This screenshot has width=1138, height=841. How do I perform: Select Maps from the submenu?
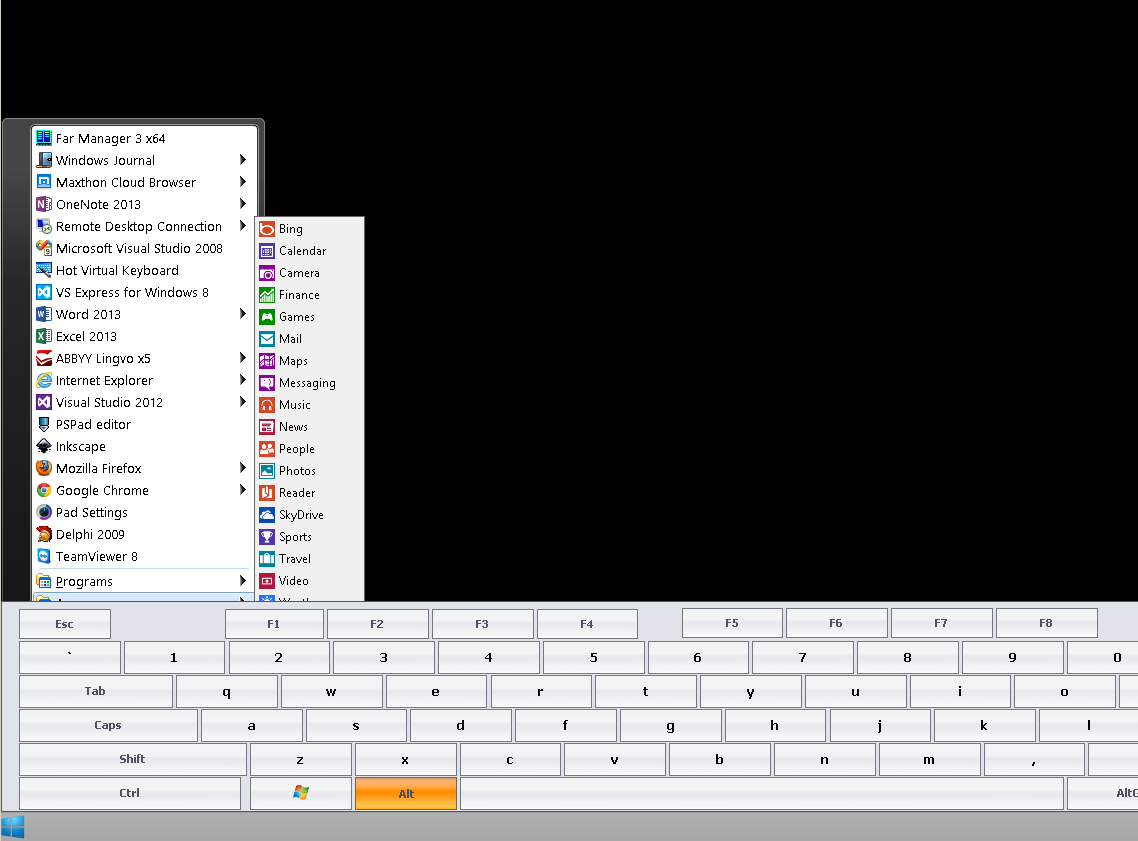[309, 361]
